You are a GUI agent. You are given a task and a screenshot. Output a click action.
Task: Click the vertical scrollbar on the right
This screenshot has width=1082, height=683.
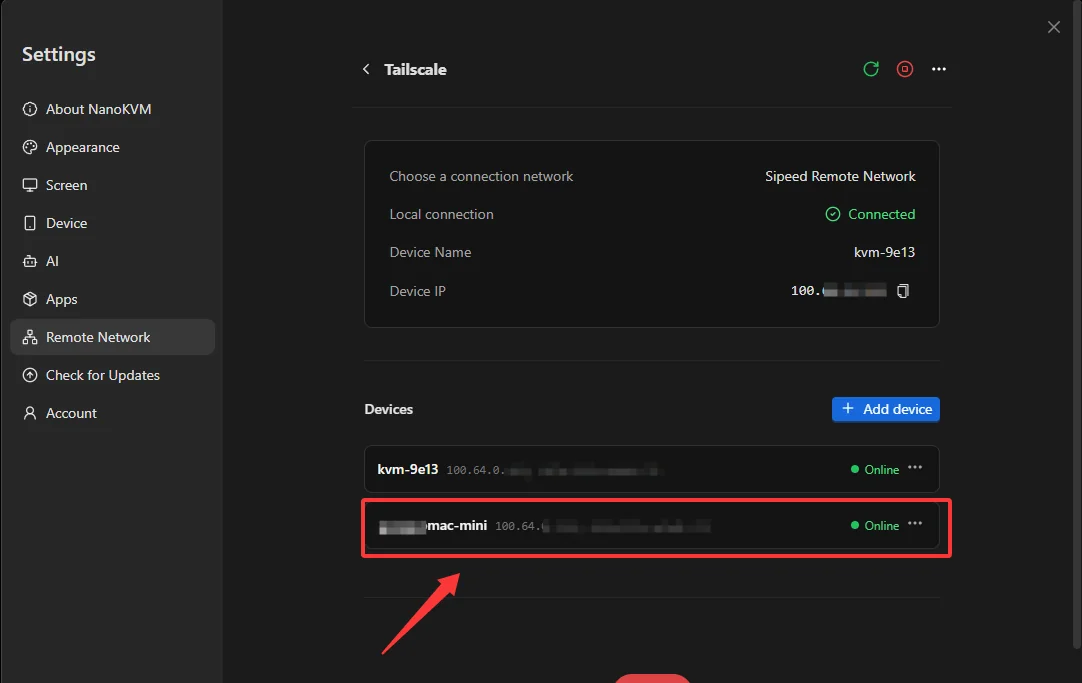pyautogui.click(x=1076, y=324)
